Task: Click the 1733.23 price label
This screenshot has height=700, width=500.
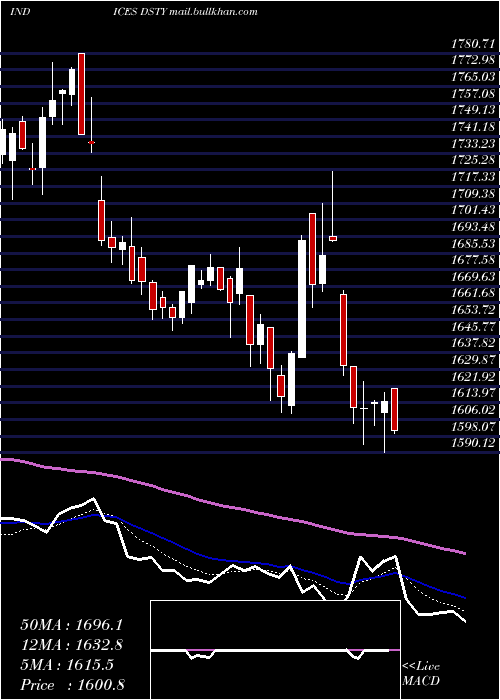Action: [473, 144]
